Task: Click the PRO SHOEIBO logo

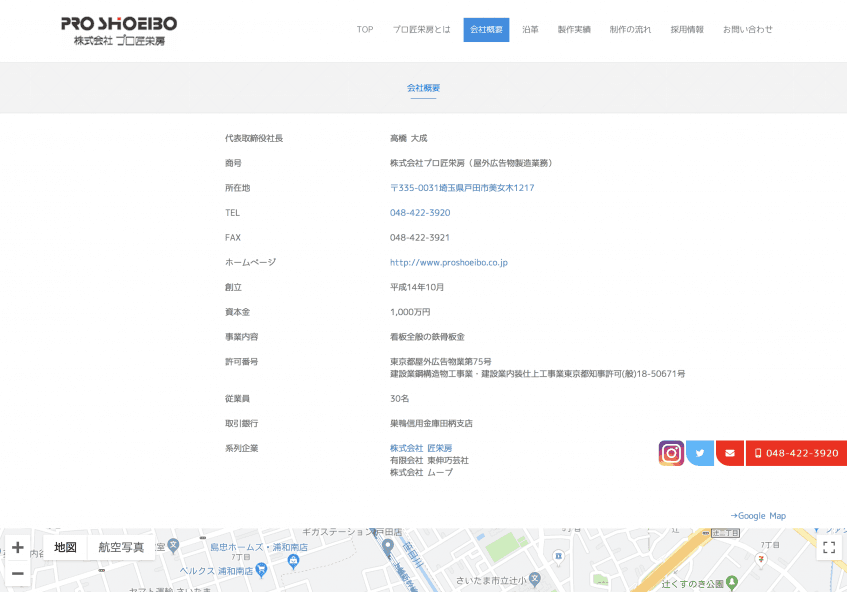Action: 119,31
